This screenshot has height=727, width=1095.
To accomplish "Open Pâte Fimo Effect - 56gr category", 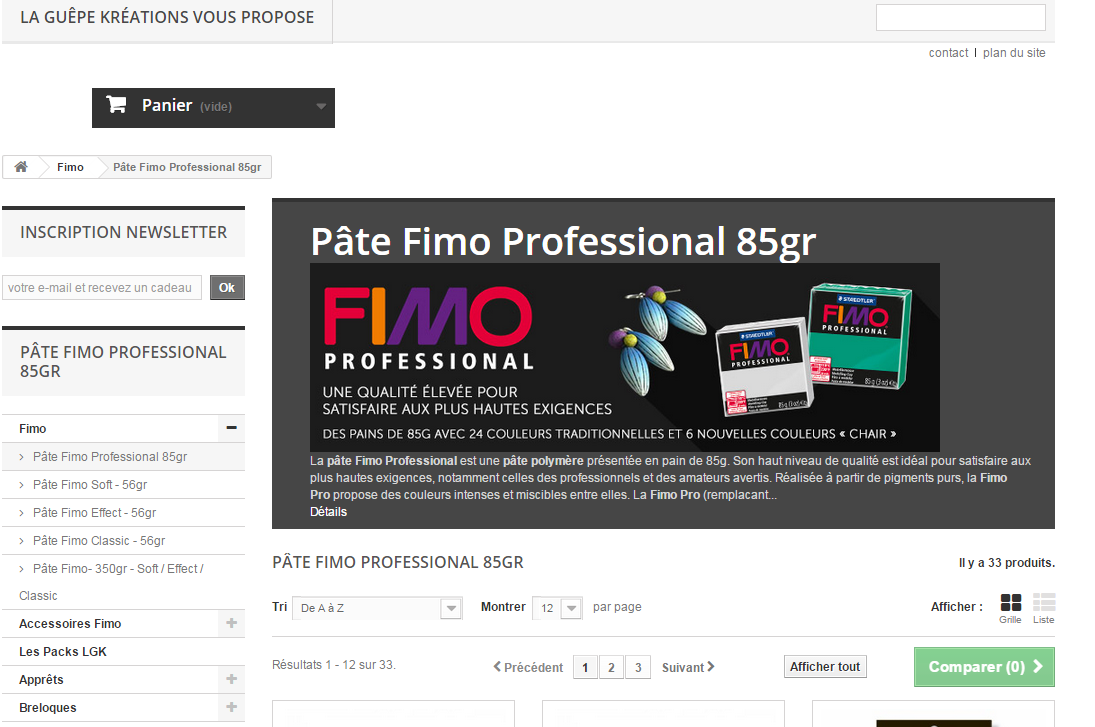I will coord(94,513).
